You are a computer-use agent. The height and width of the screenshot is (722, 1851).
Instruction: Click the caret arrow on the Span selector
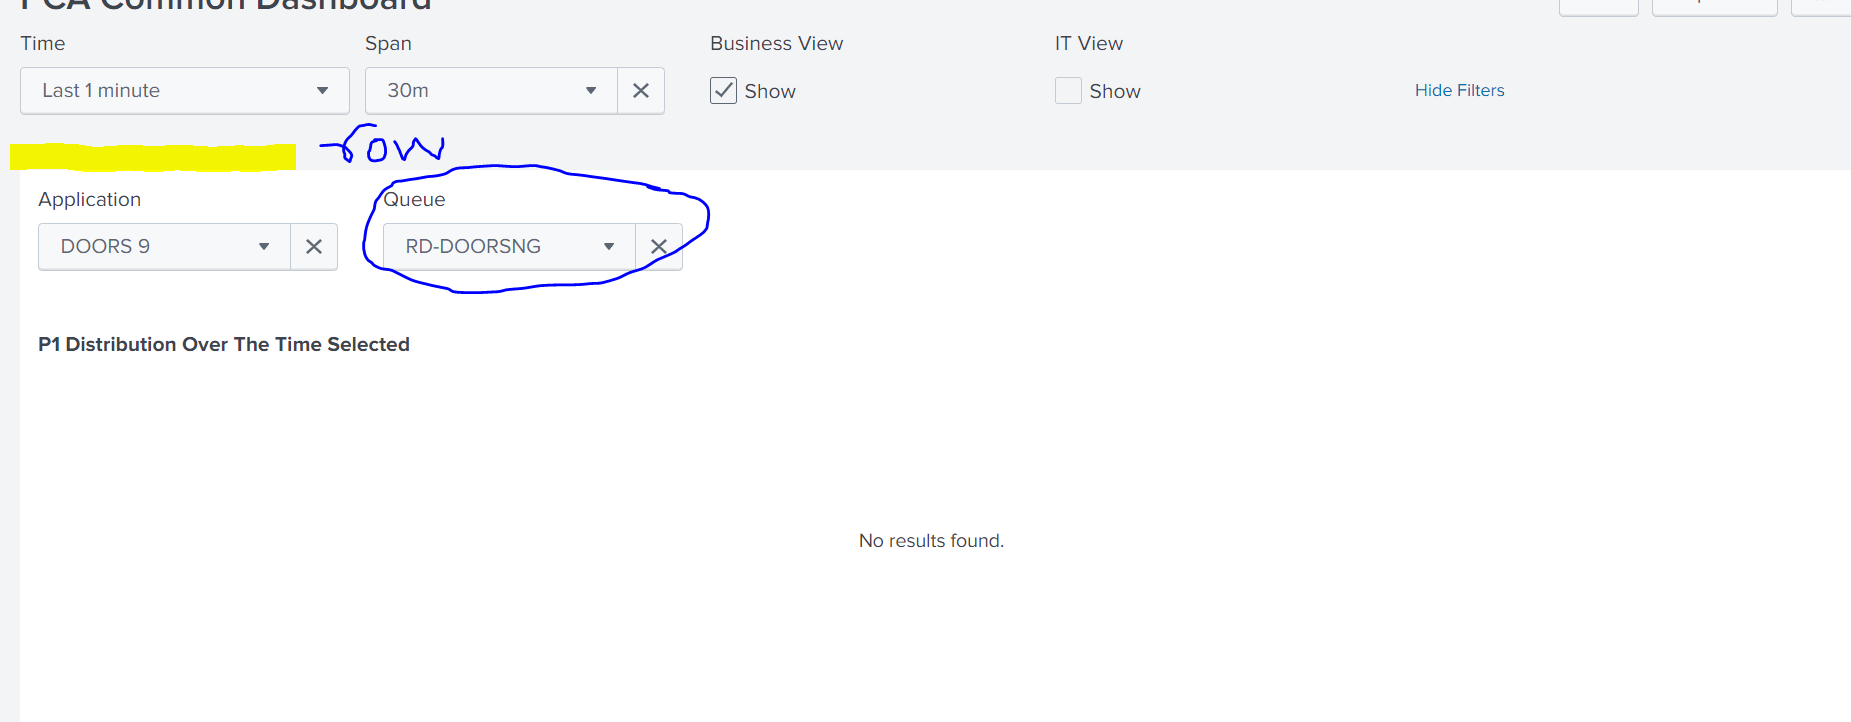tap(590, 90)
